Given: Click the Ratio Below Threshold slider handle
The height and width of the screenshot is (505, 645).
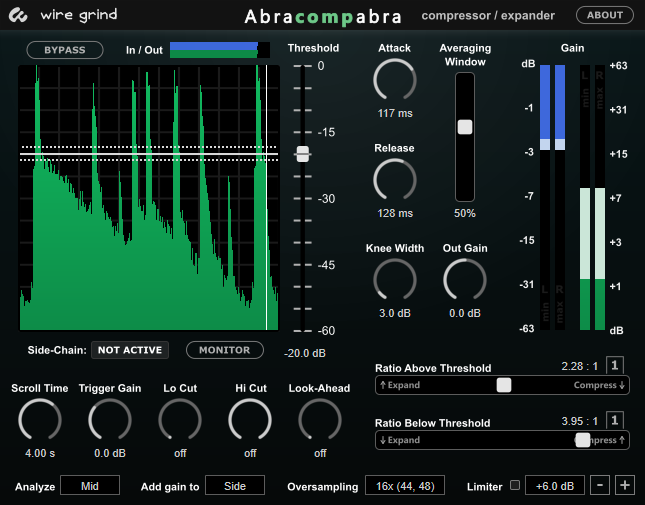Looking at the screenshot, I should (582, 440).
